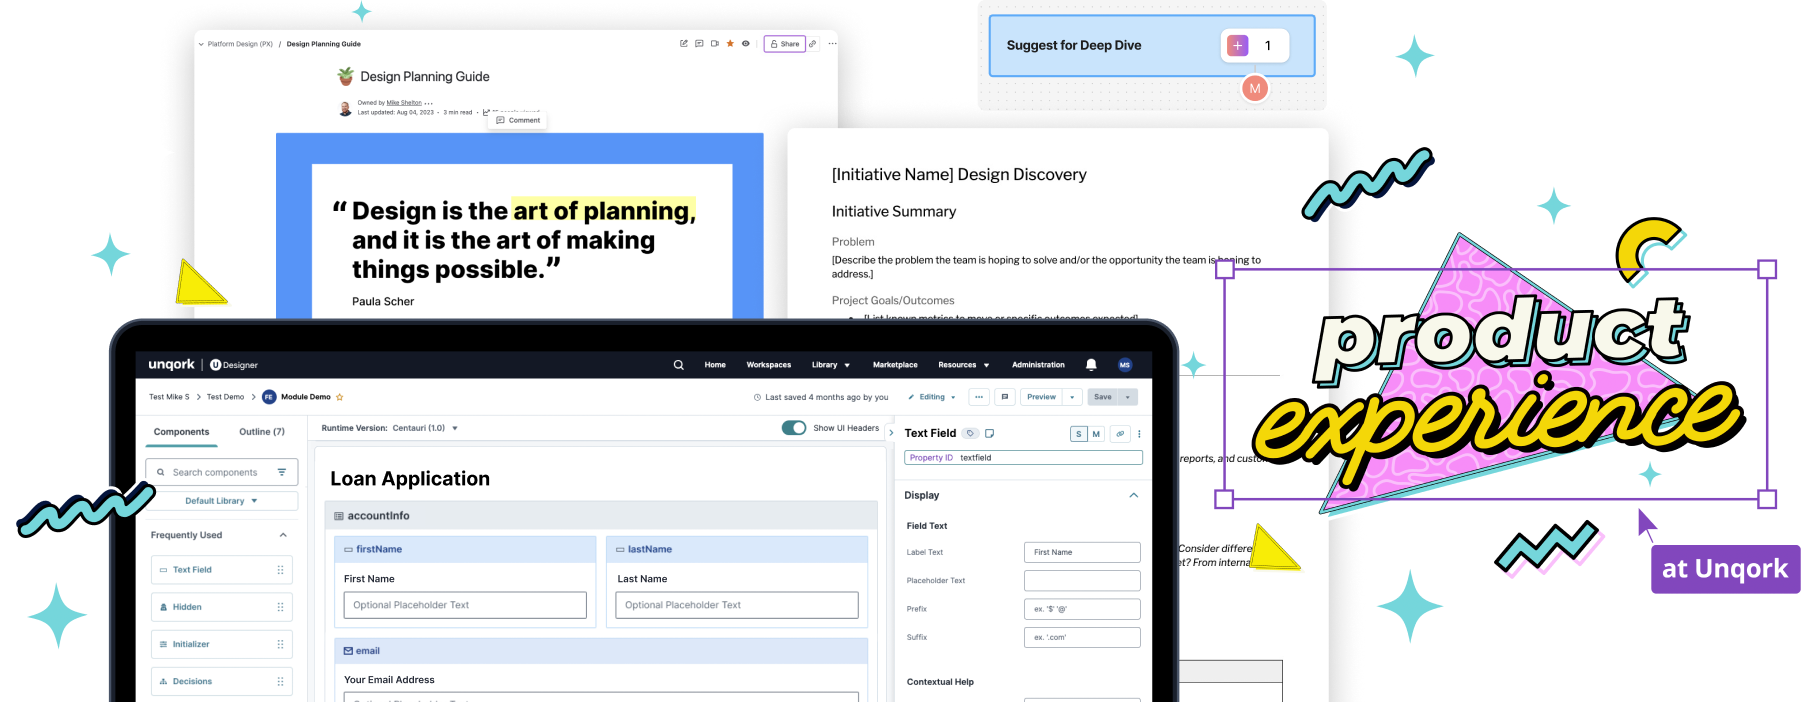The width and height of the screenshot is (1816, 702).
Task: Go to Home in Unqork navbar
Action: coord(715,365)
